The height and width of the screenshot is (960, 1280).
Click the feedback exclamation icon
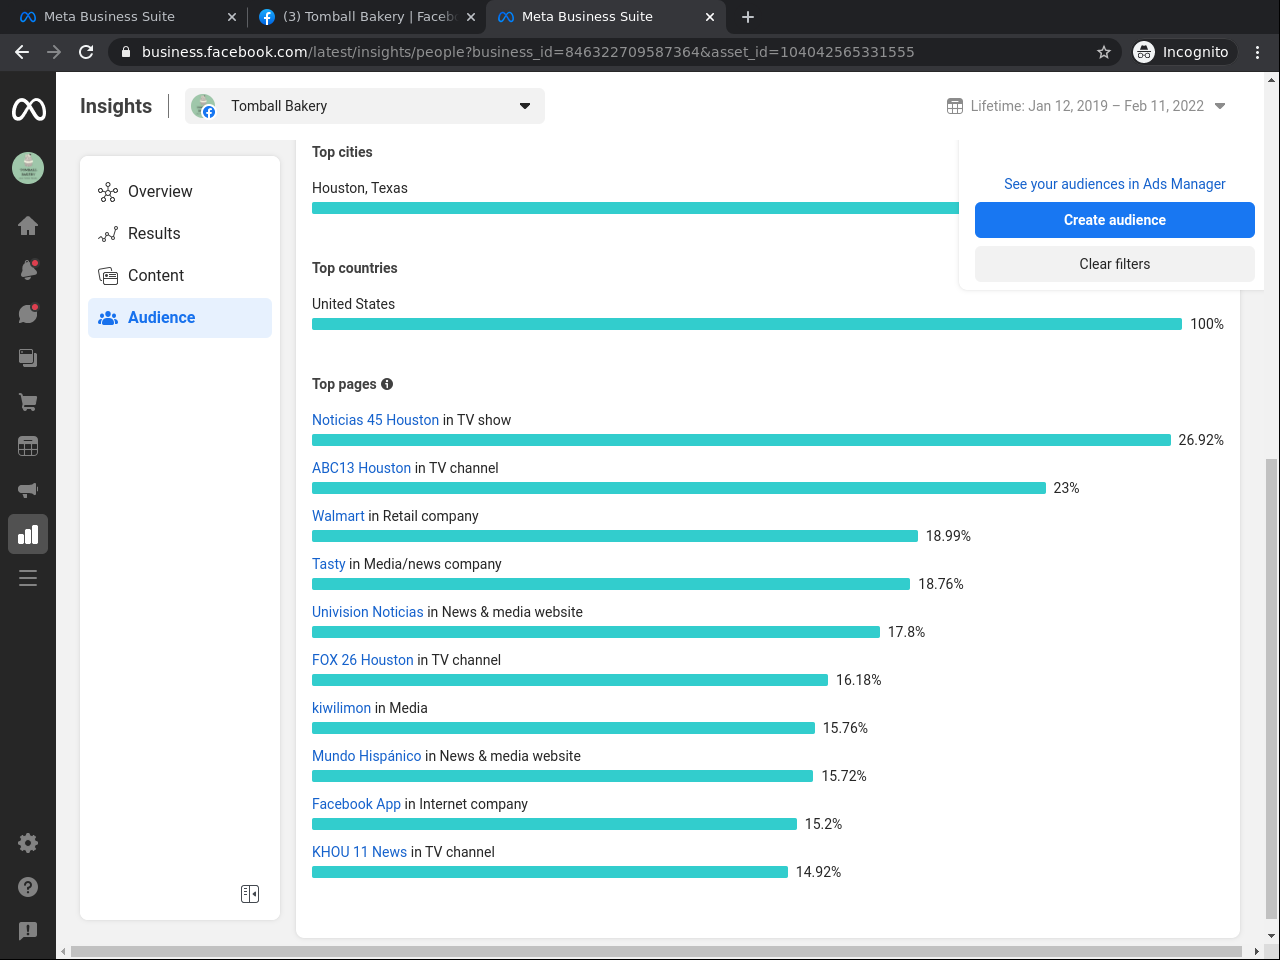(28, 931)
